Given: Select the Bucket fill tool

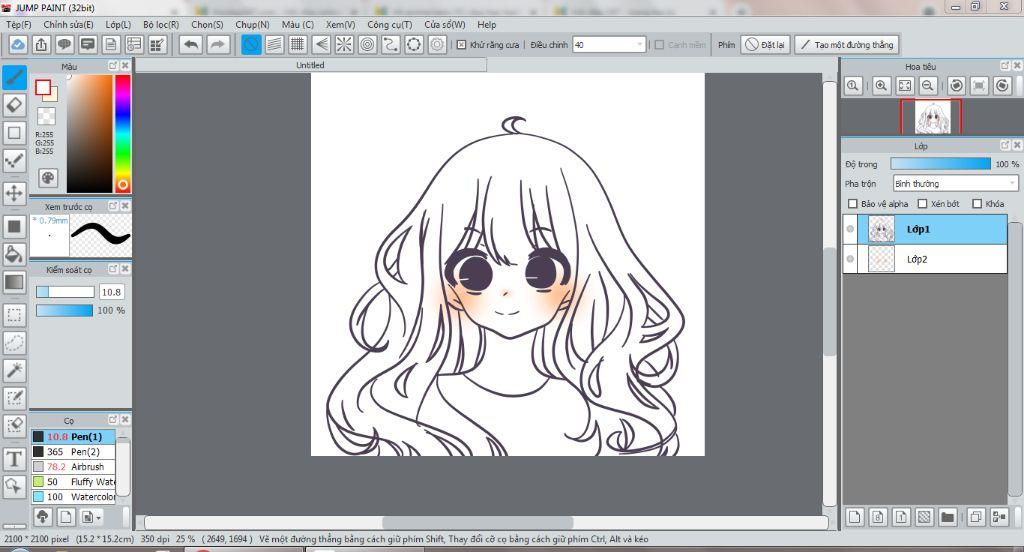Looking at the screenshot, I should tap(14, 254).
